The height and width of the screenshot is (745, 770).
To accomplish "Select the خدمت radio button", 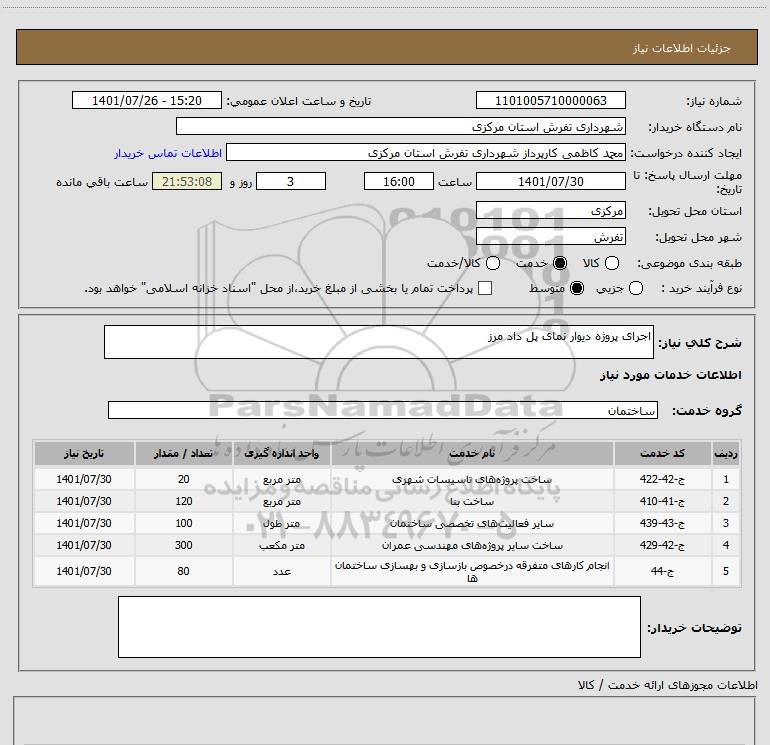I will [x=559, y=263].
